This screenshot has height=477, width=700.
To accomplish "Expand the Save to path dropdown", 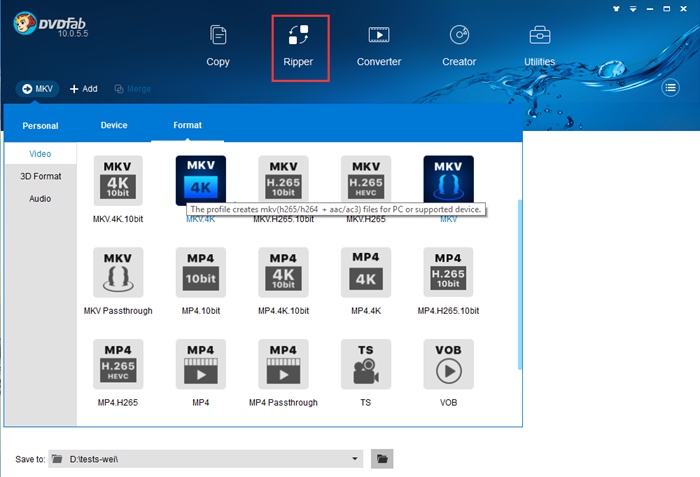I will point(354,459).
